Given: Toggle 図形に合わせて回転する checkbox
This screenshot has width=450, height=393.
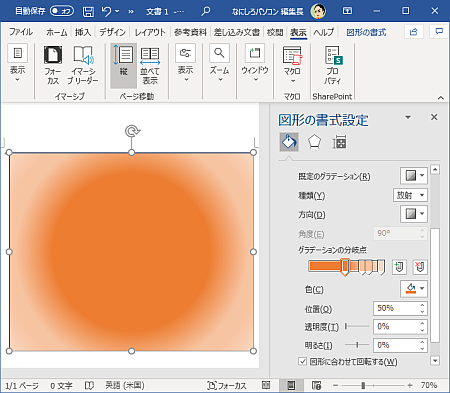Looking at the screenshot, I should [302, 361].
